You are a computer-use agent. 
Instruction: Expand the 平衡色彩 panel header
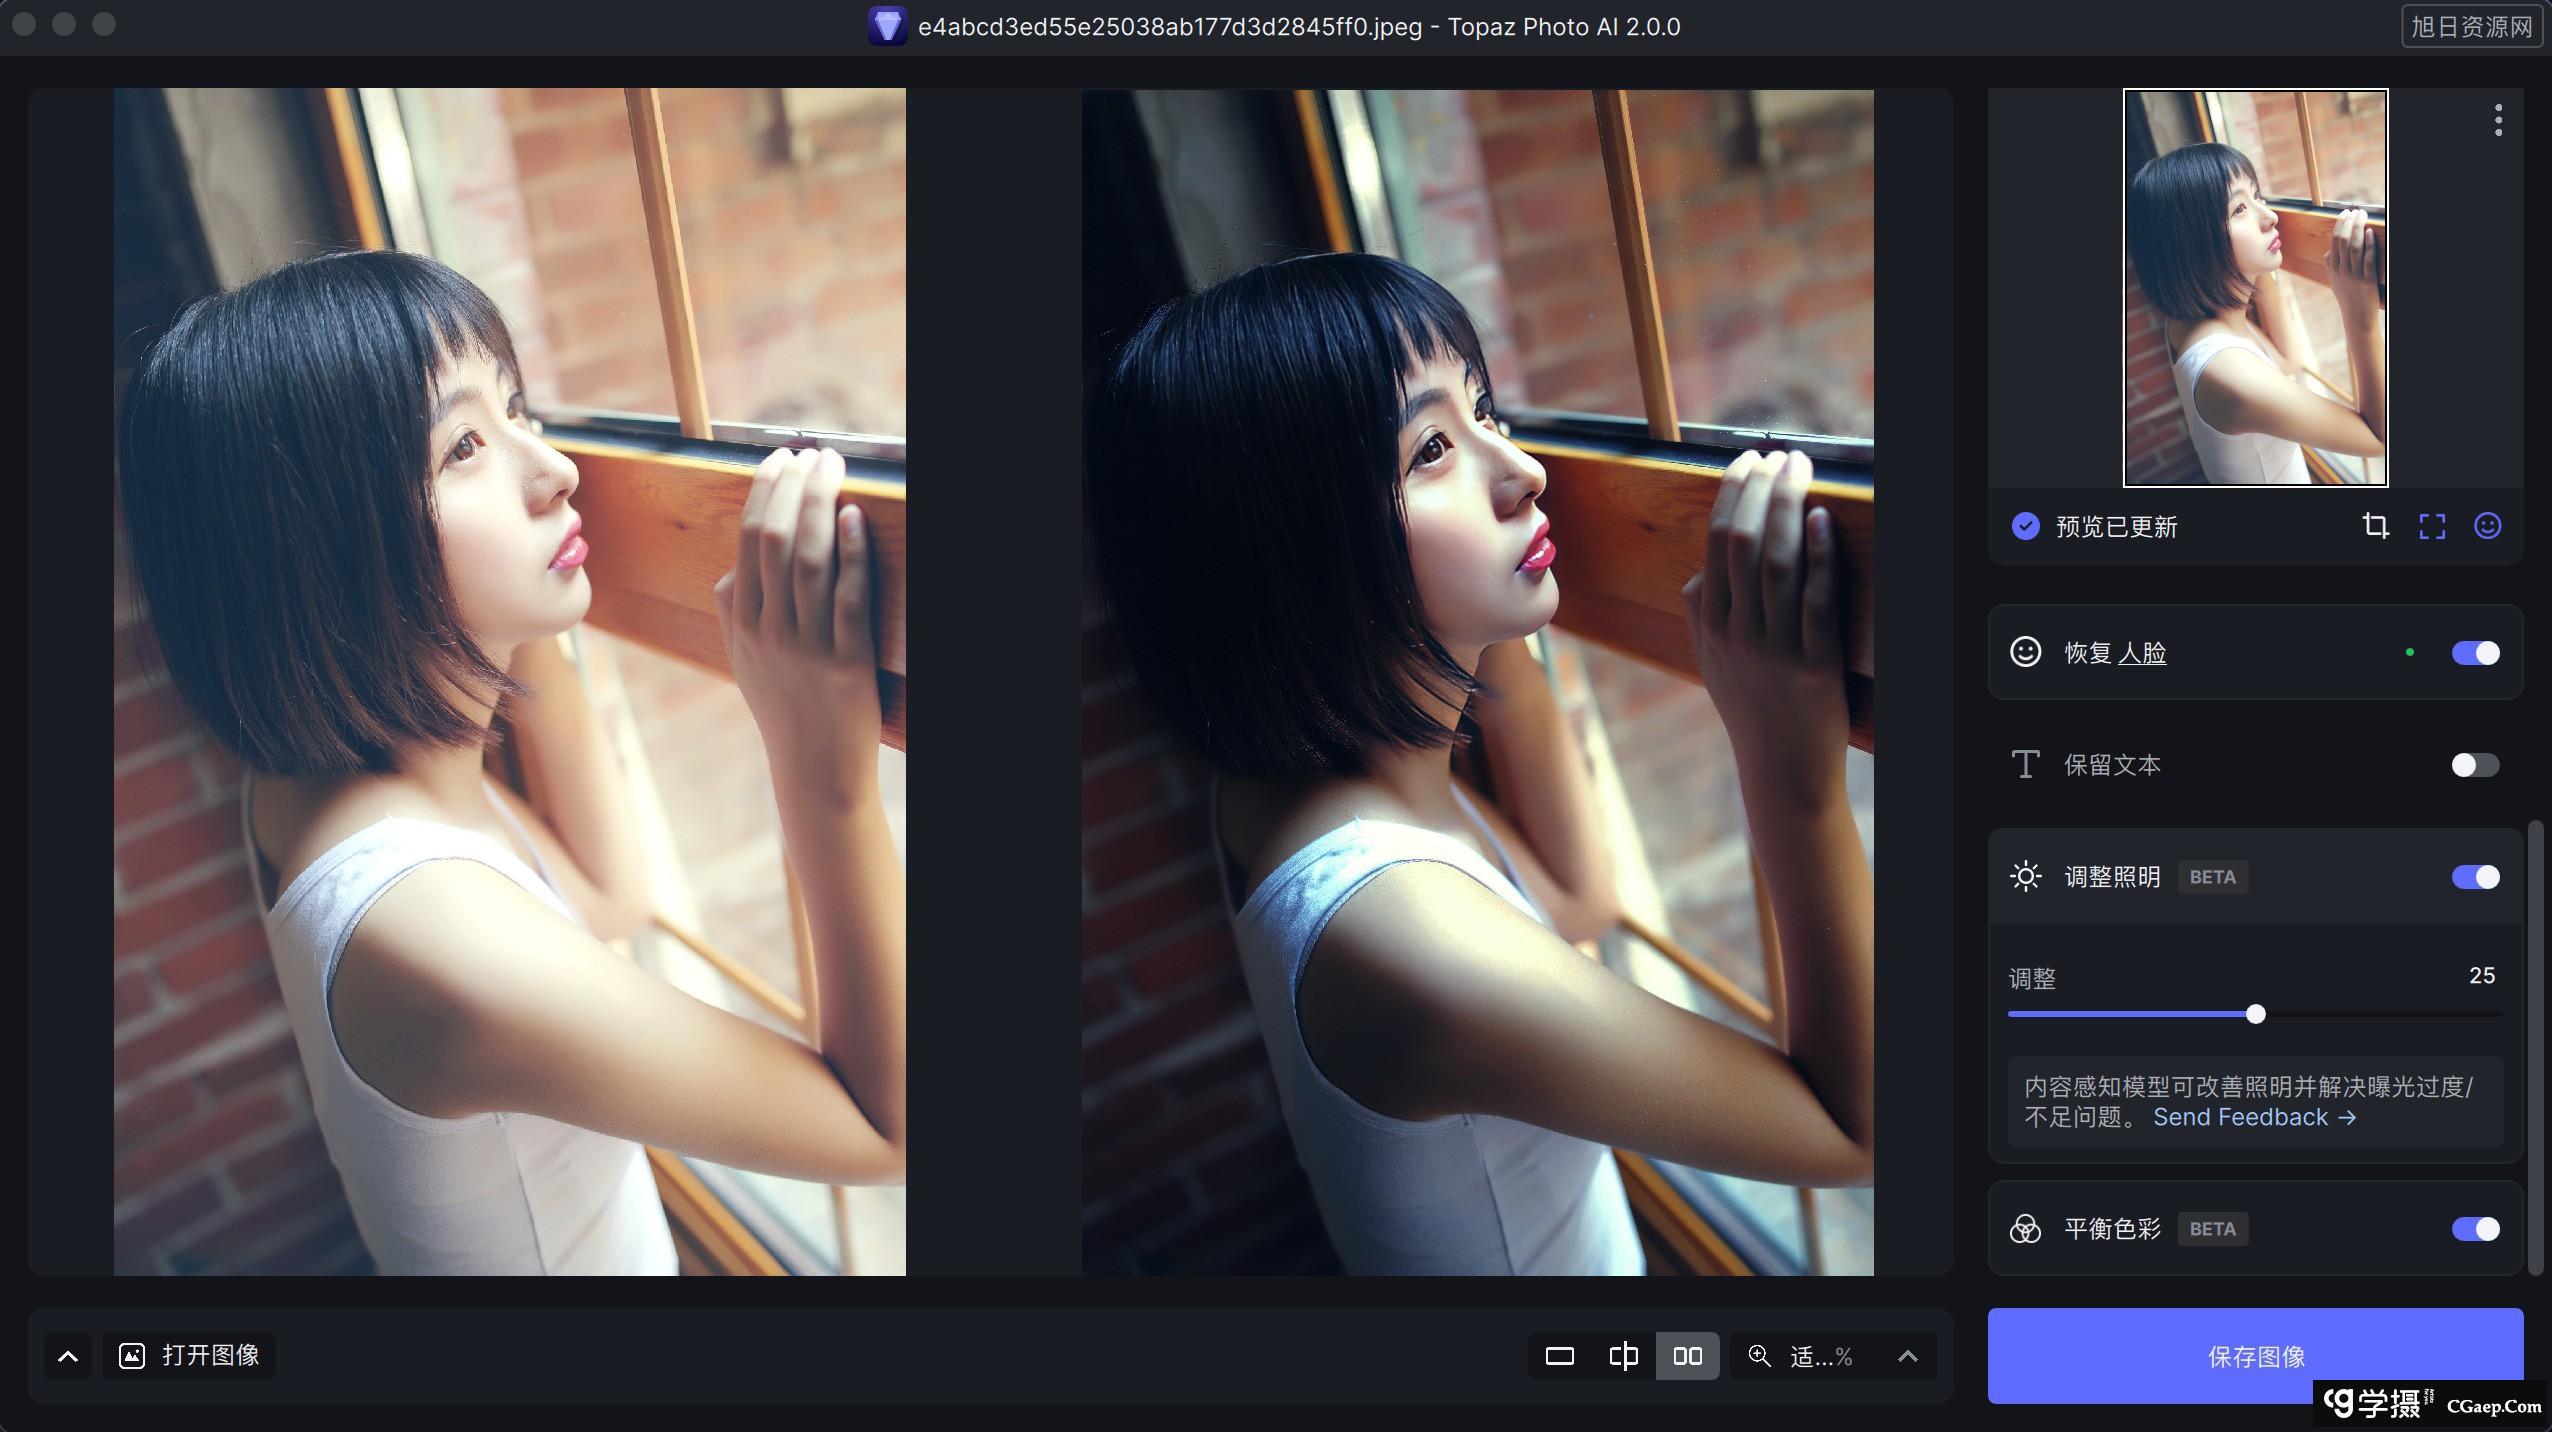point(2112,1229)
